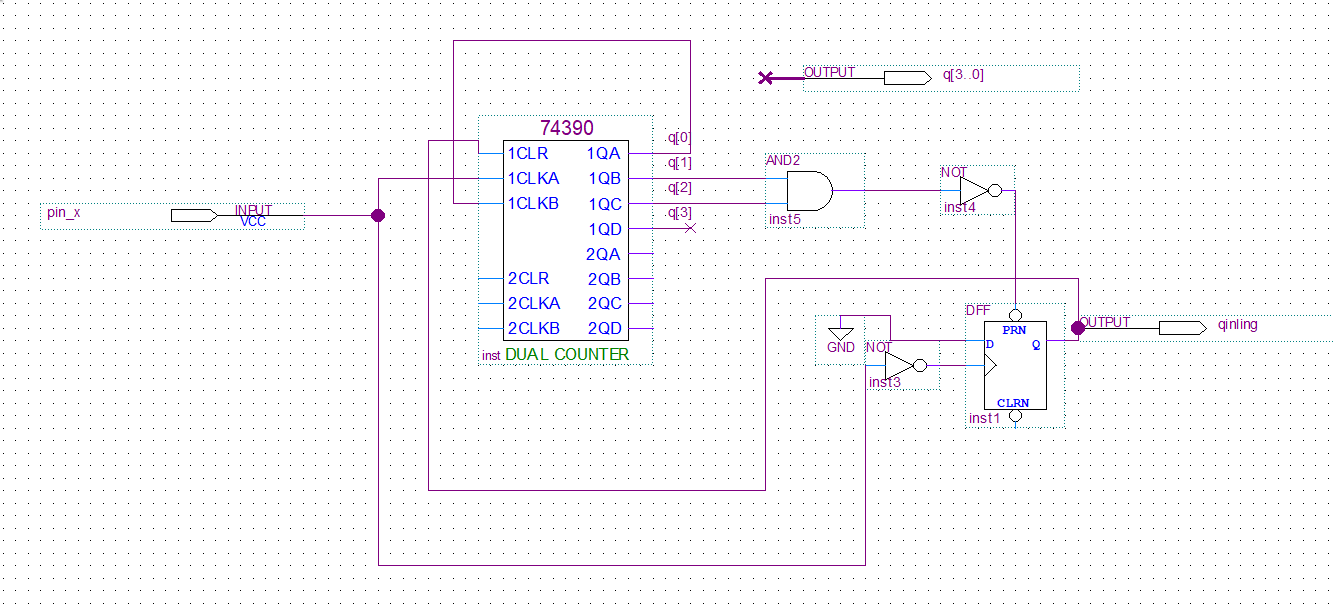The height and width of the screenshot is (608, 1333).
Task: Click the 2QC output label
Action: pos(604,304)
